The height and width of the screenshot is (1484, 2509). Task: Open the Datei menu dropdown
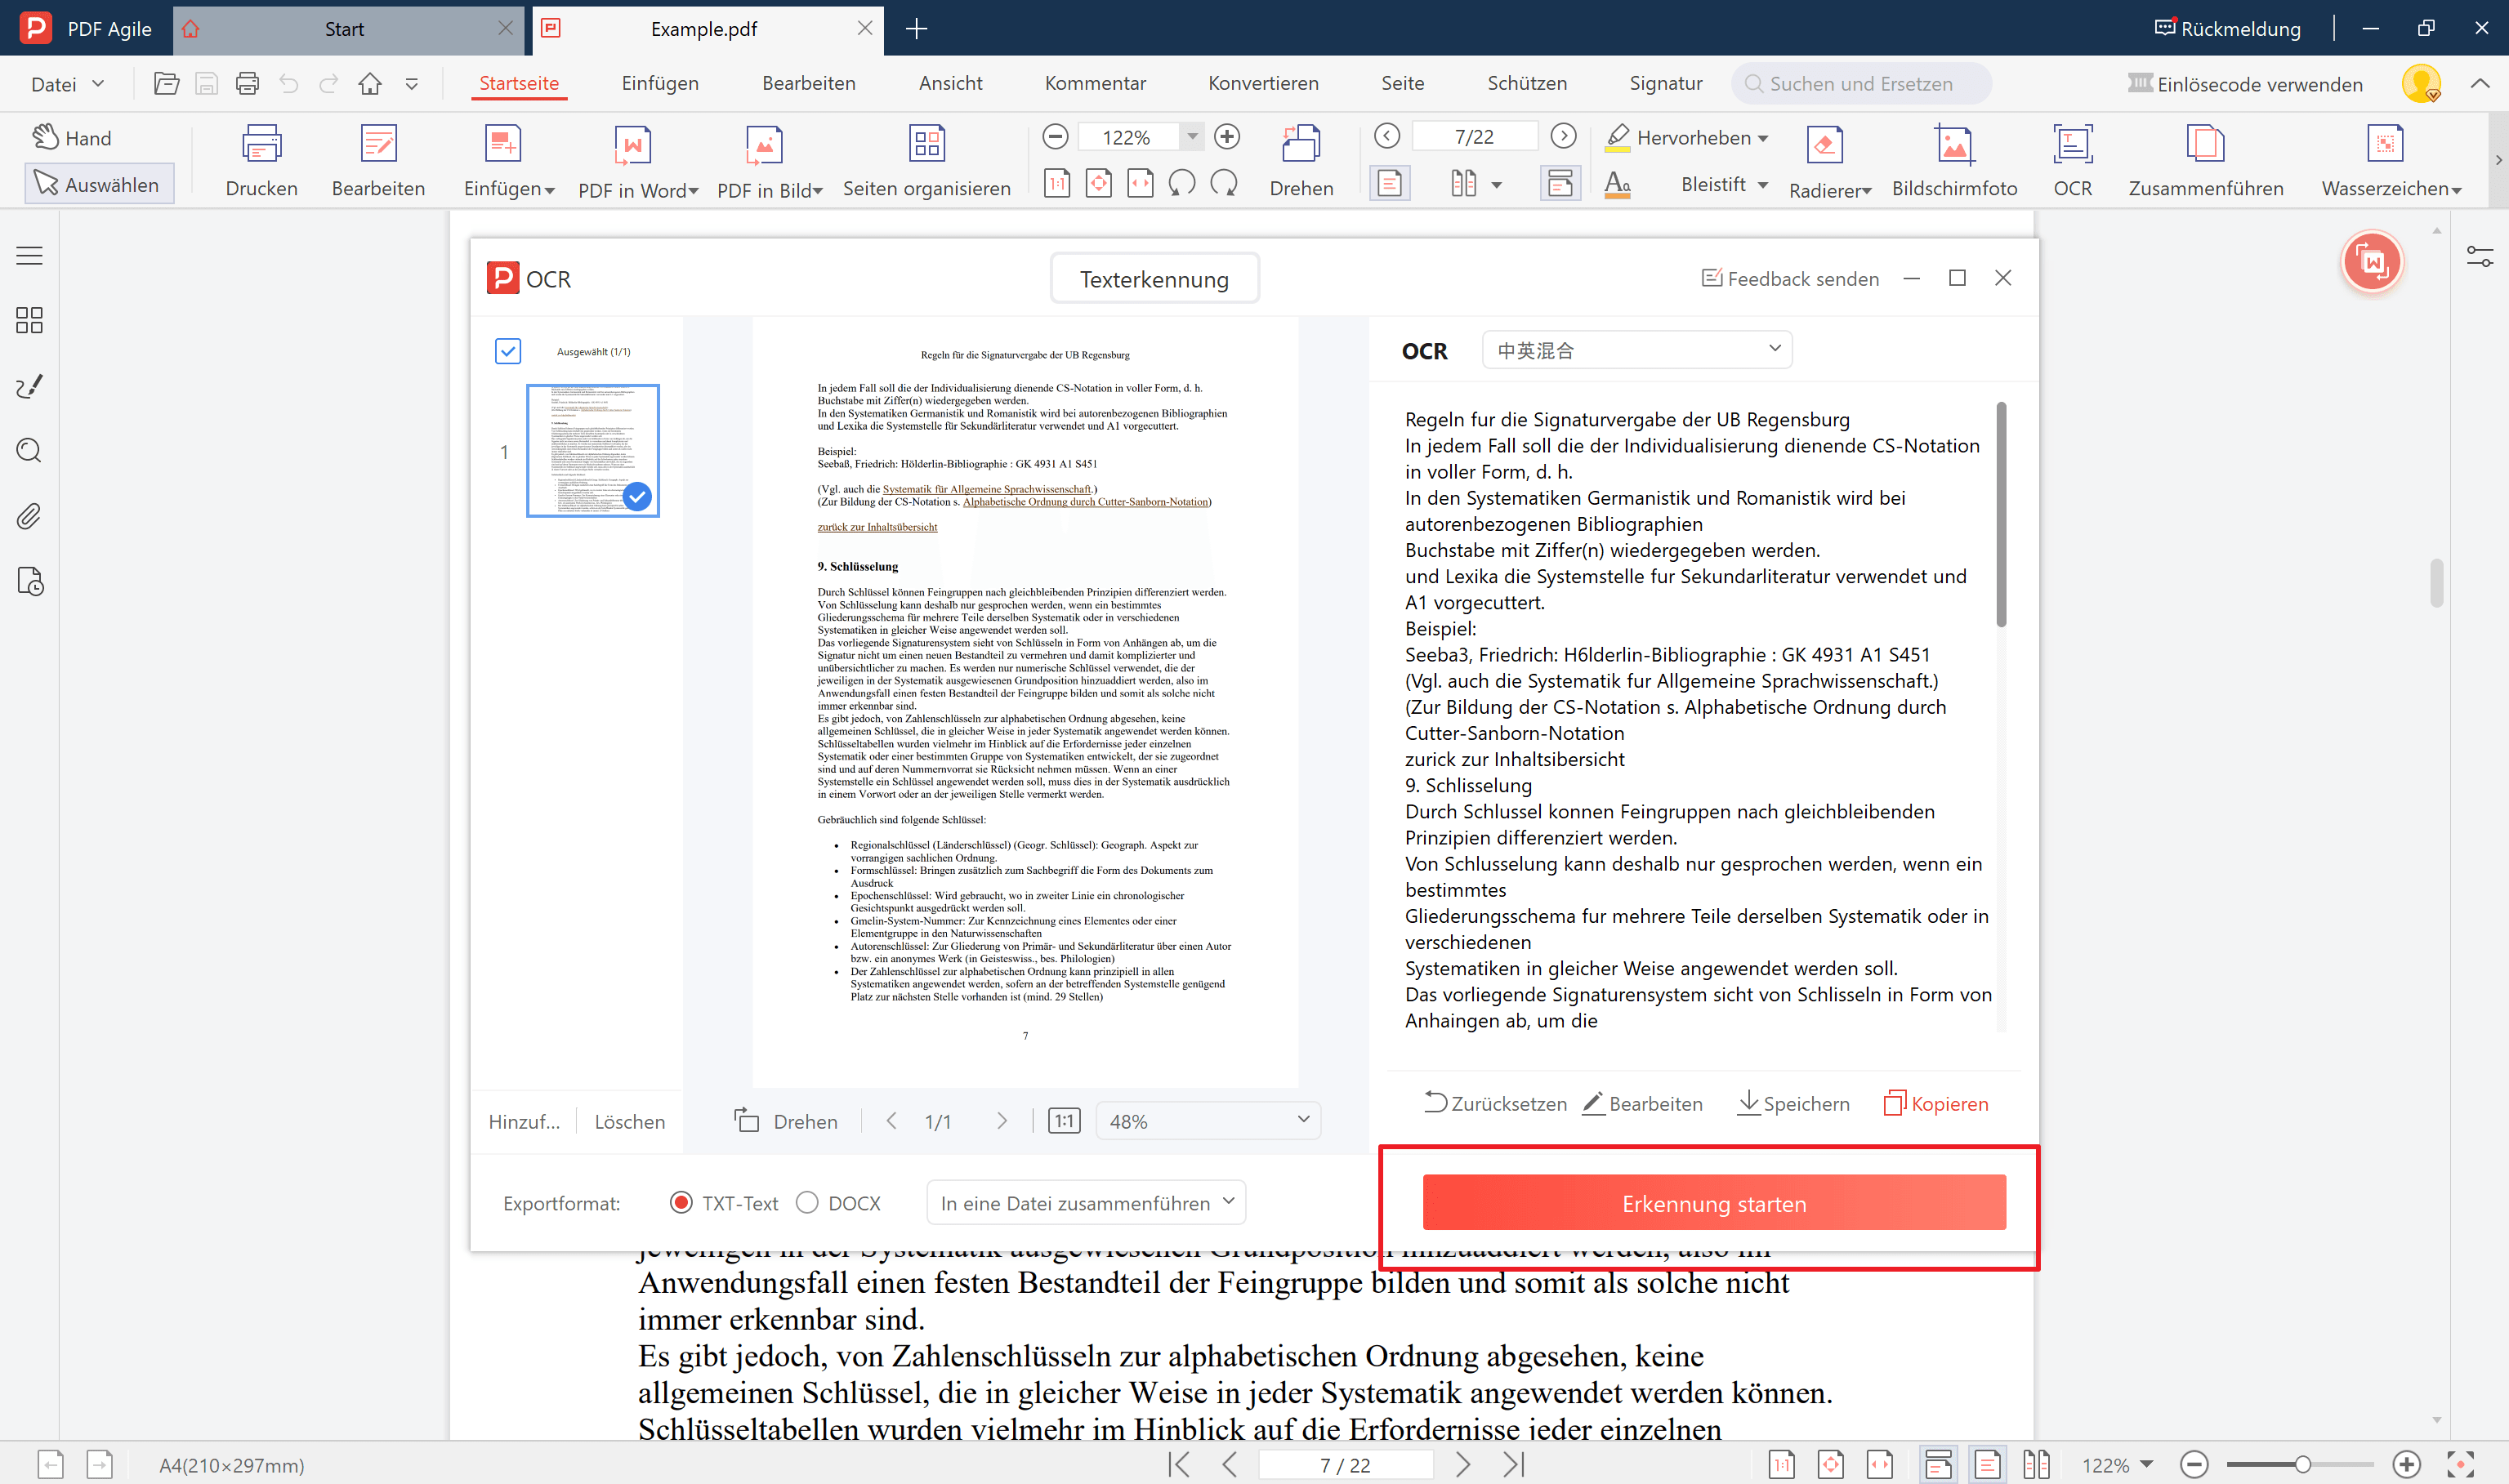[x=67, y=84]
